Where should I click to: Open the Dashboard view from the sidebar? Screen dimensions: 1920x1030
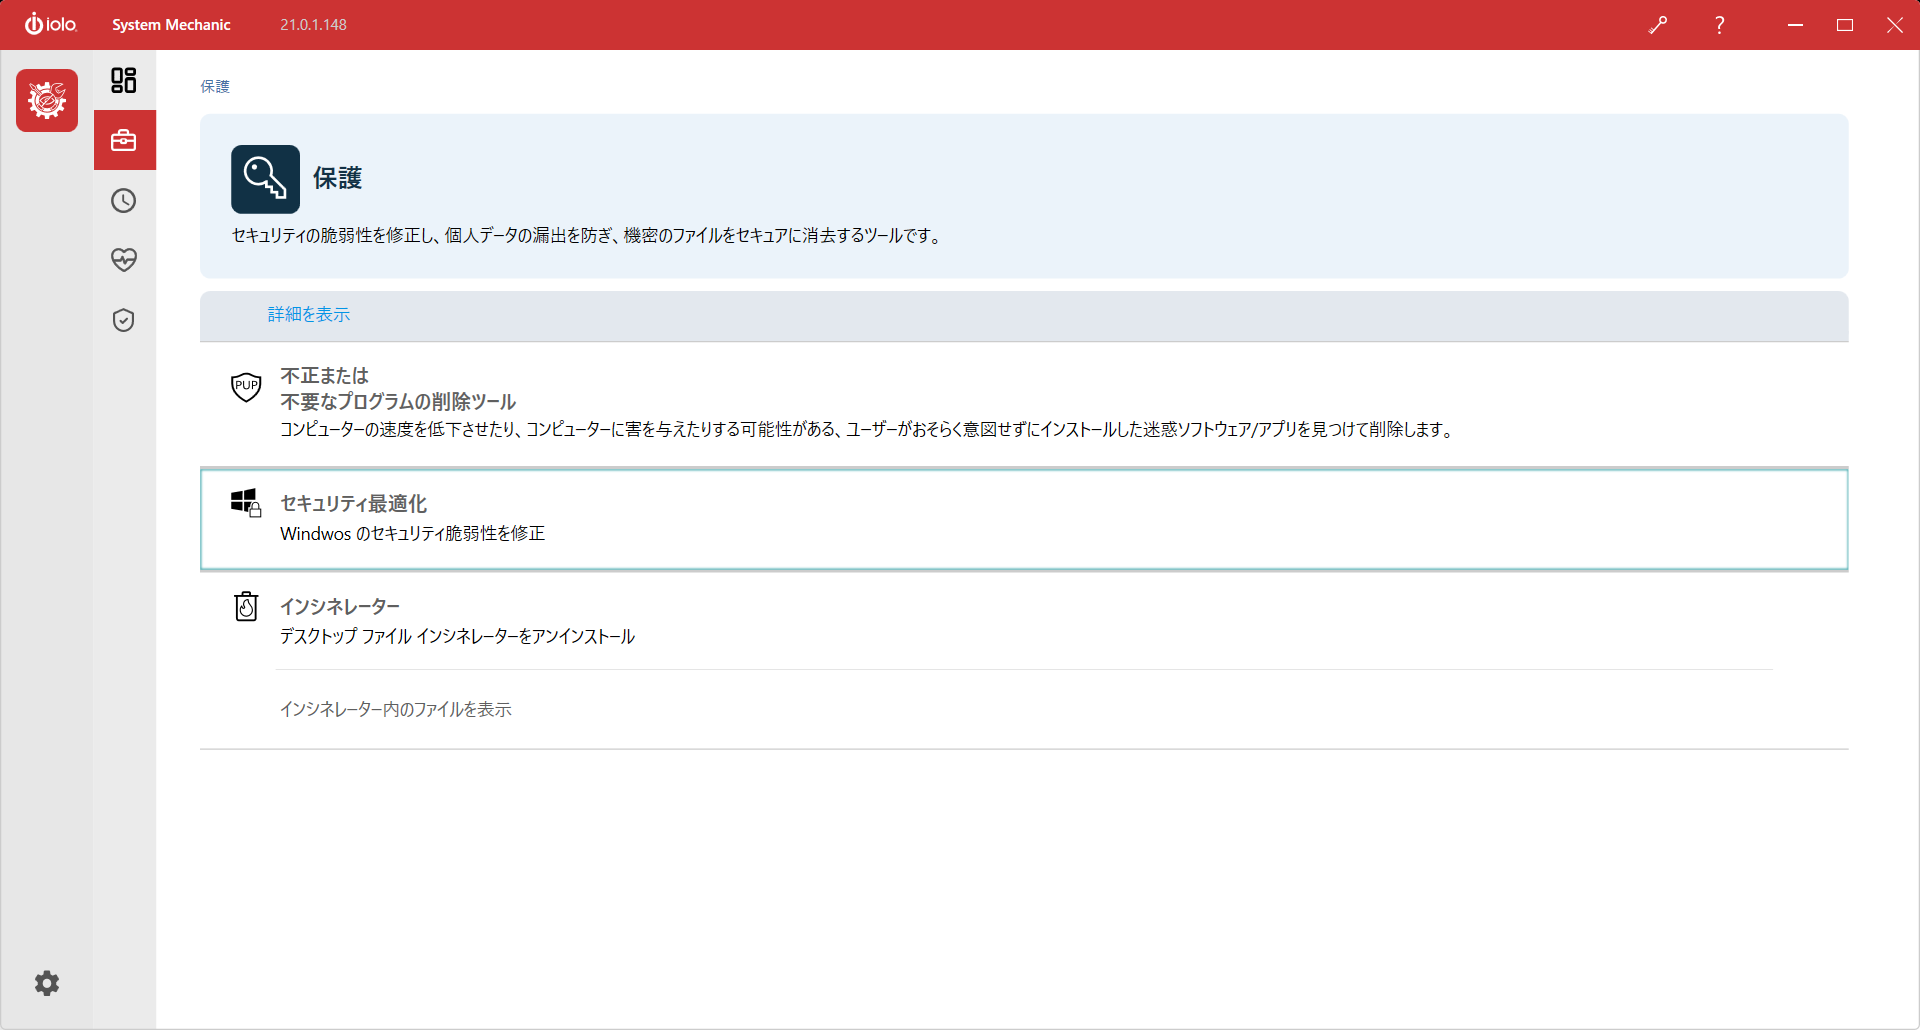124,80
